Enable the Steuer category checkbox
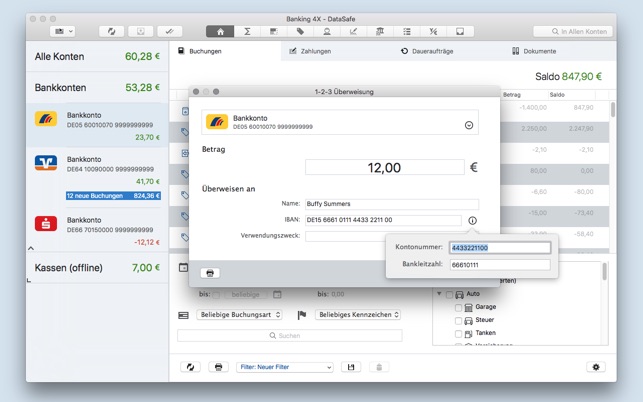 click(459, 321)
